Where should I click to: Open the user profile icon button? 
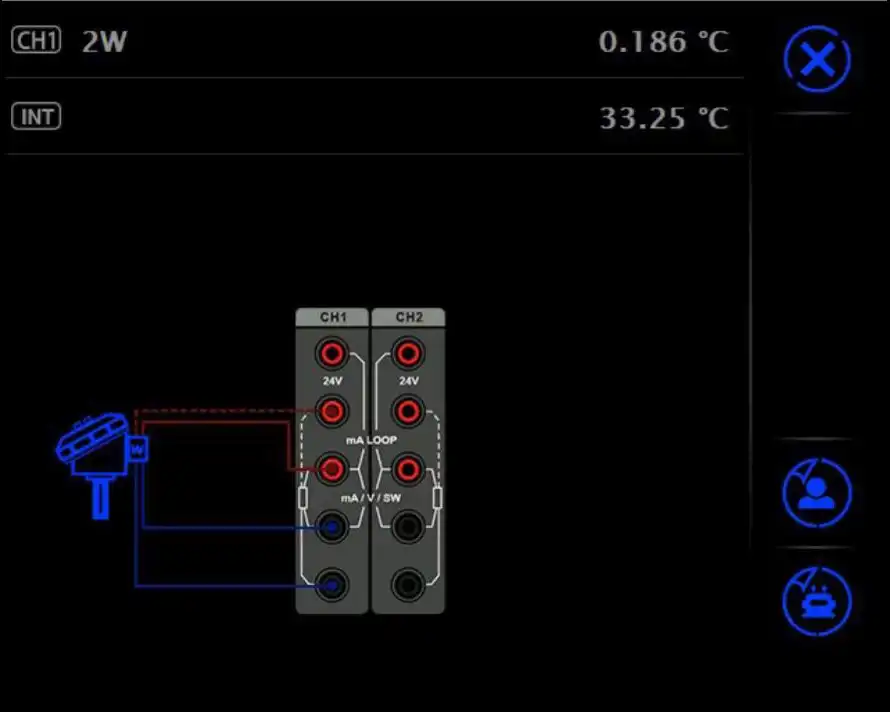817,493
